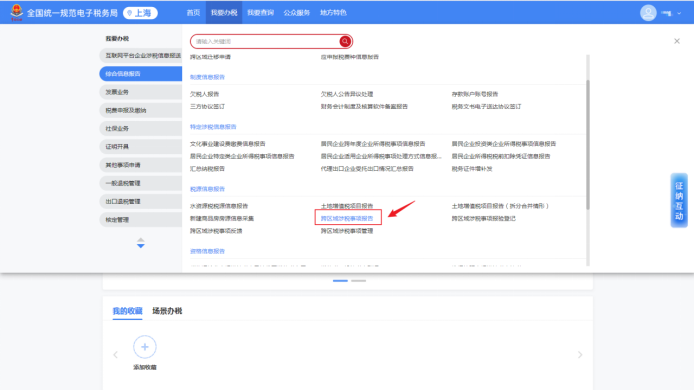Open the 土地增值税项目报告 link

pyautogui.click(x=347, y=206)
